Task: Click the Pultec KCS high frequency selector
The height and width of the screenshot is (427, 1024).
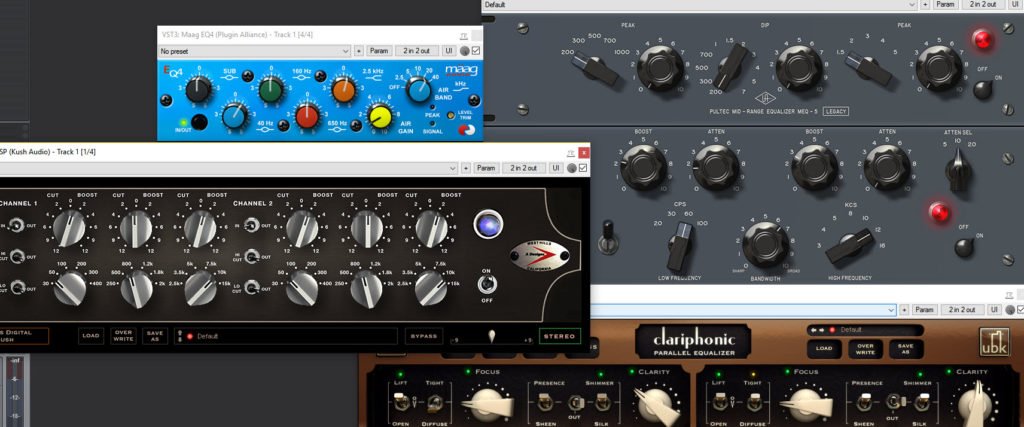Action: (850, 245)
